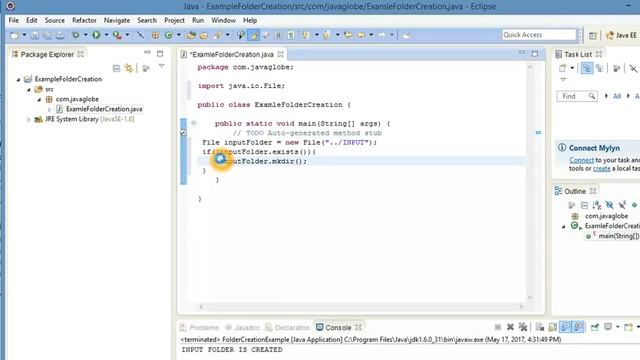
Task: Click the Print toolbar icon
Action: coord(60,36)
